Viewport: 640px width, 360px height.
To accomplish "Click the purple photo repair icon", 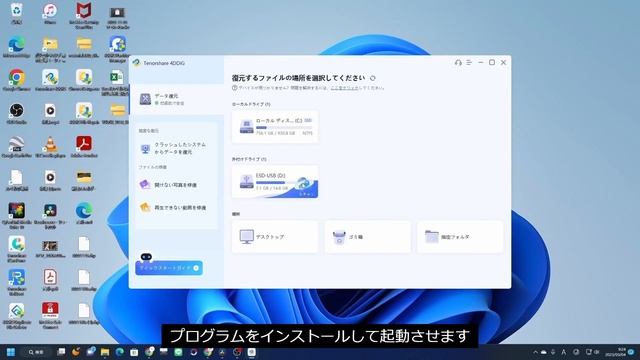I will (145, 184).
